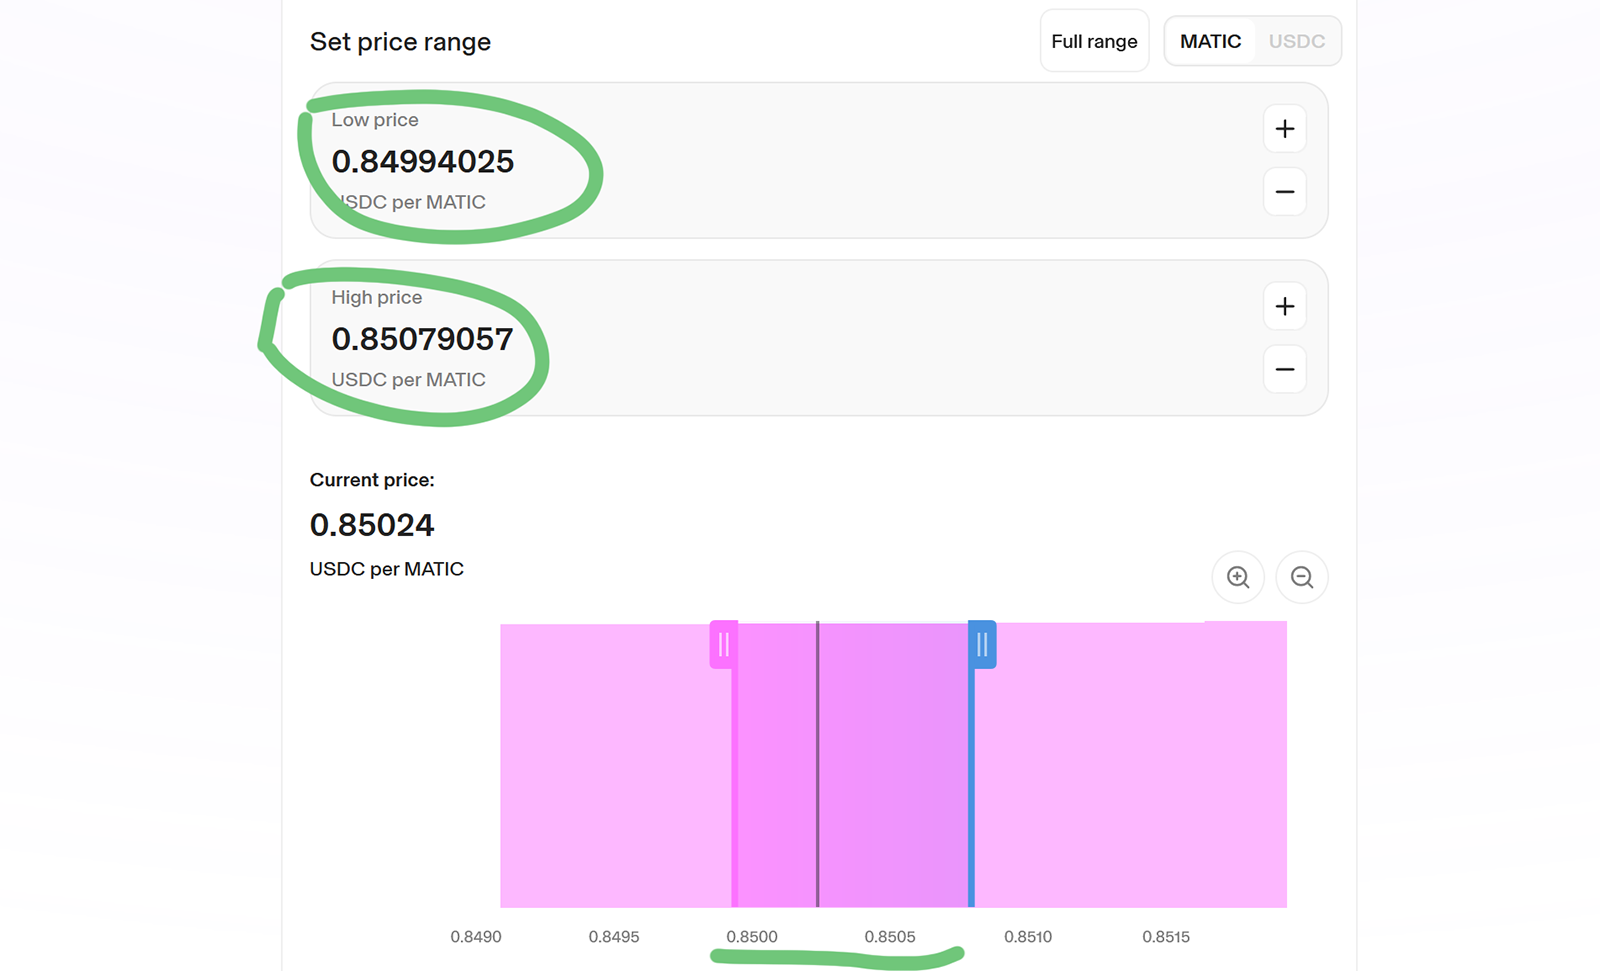This screenshot has height=971, width=1600.
Task: Grab the blue high price range handle
Action: tap(982, 645)
